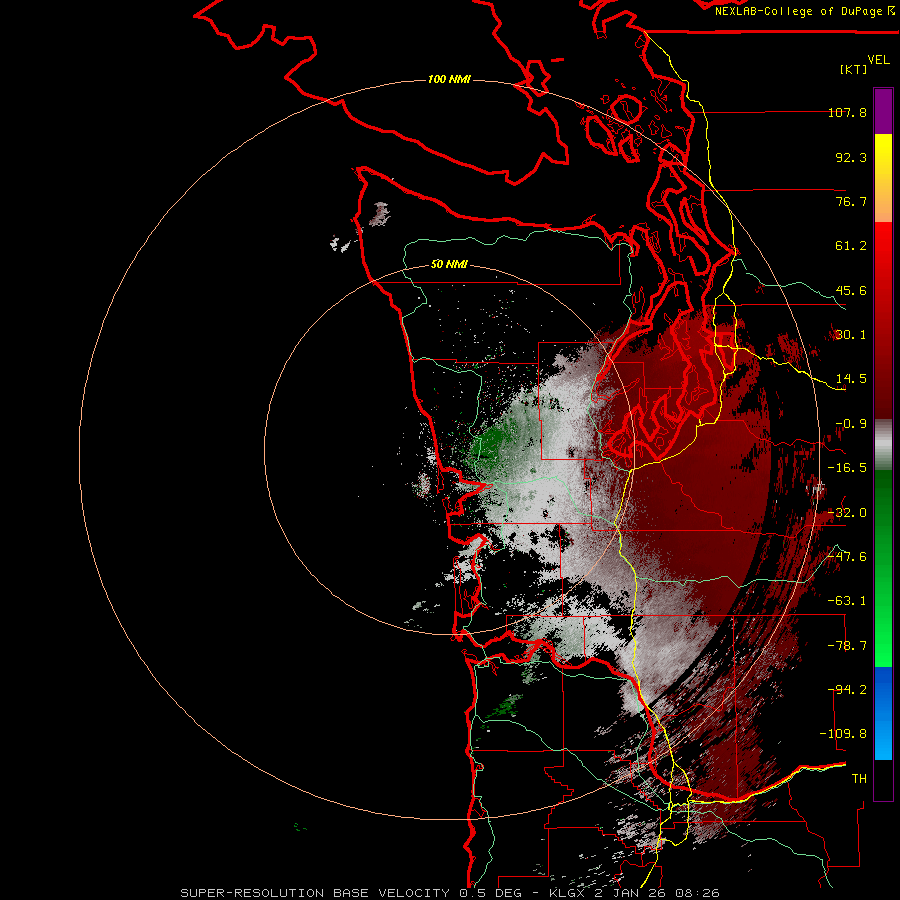Select the 61.2 scale value

(851, 246)
